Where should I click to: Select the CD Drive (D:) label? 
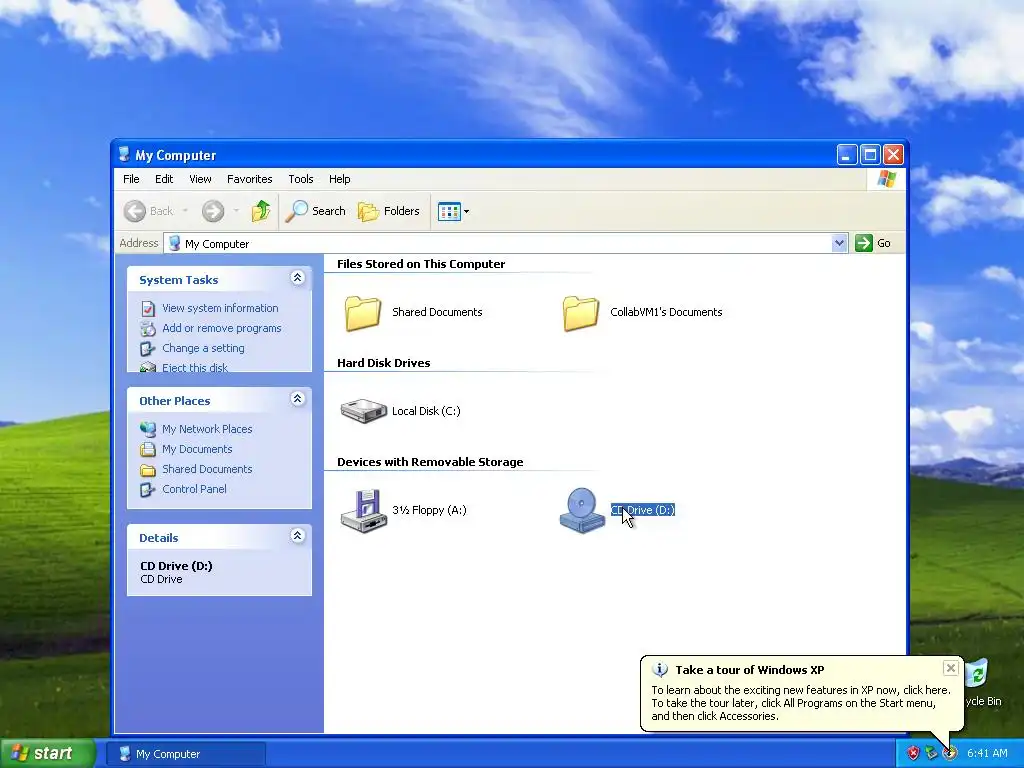(643, 511)
